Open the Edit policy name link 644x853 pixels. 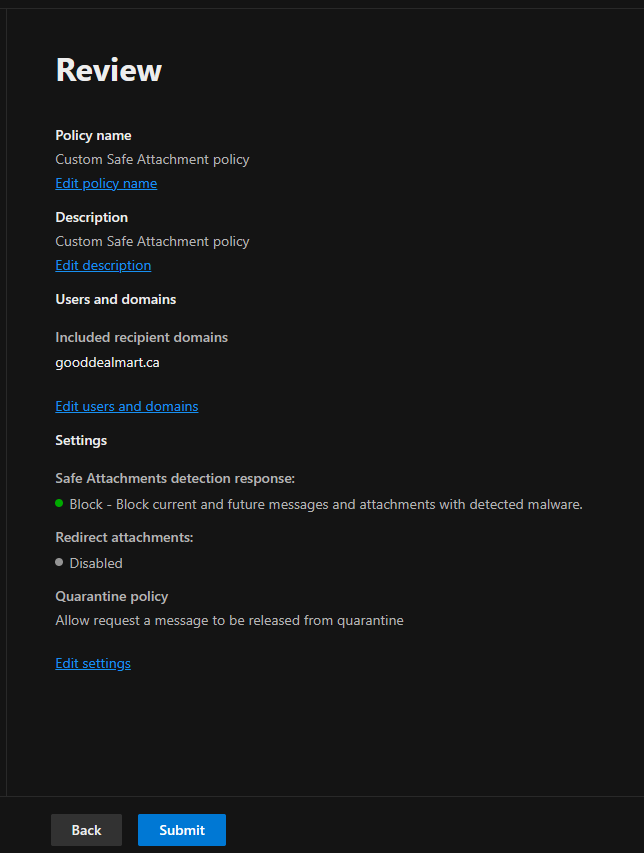pyautogui.click(x=106, y=183)
